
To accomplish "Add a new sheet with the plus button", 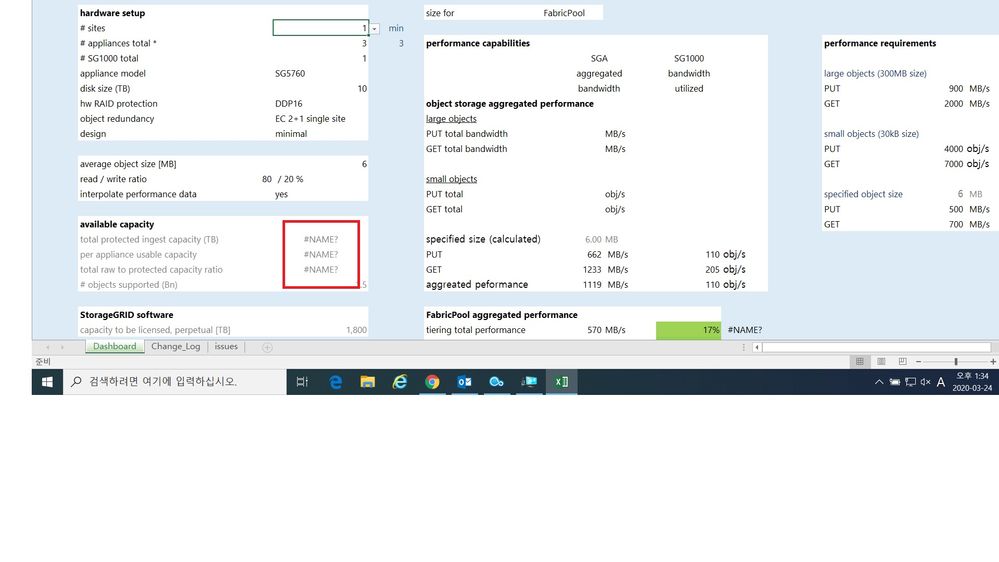I will coord(268,347).
